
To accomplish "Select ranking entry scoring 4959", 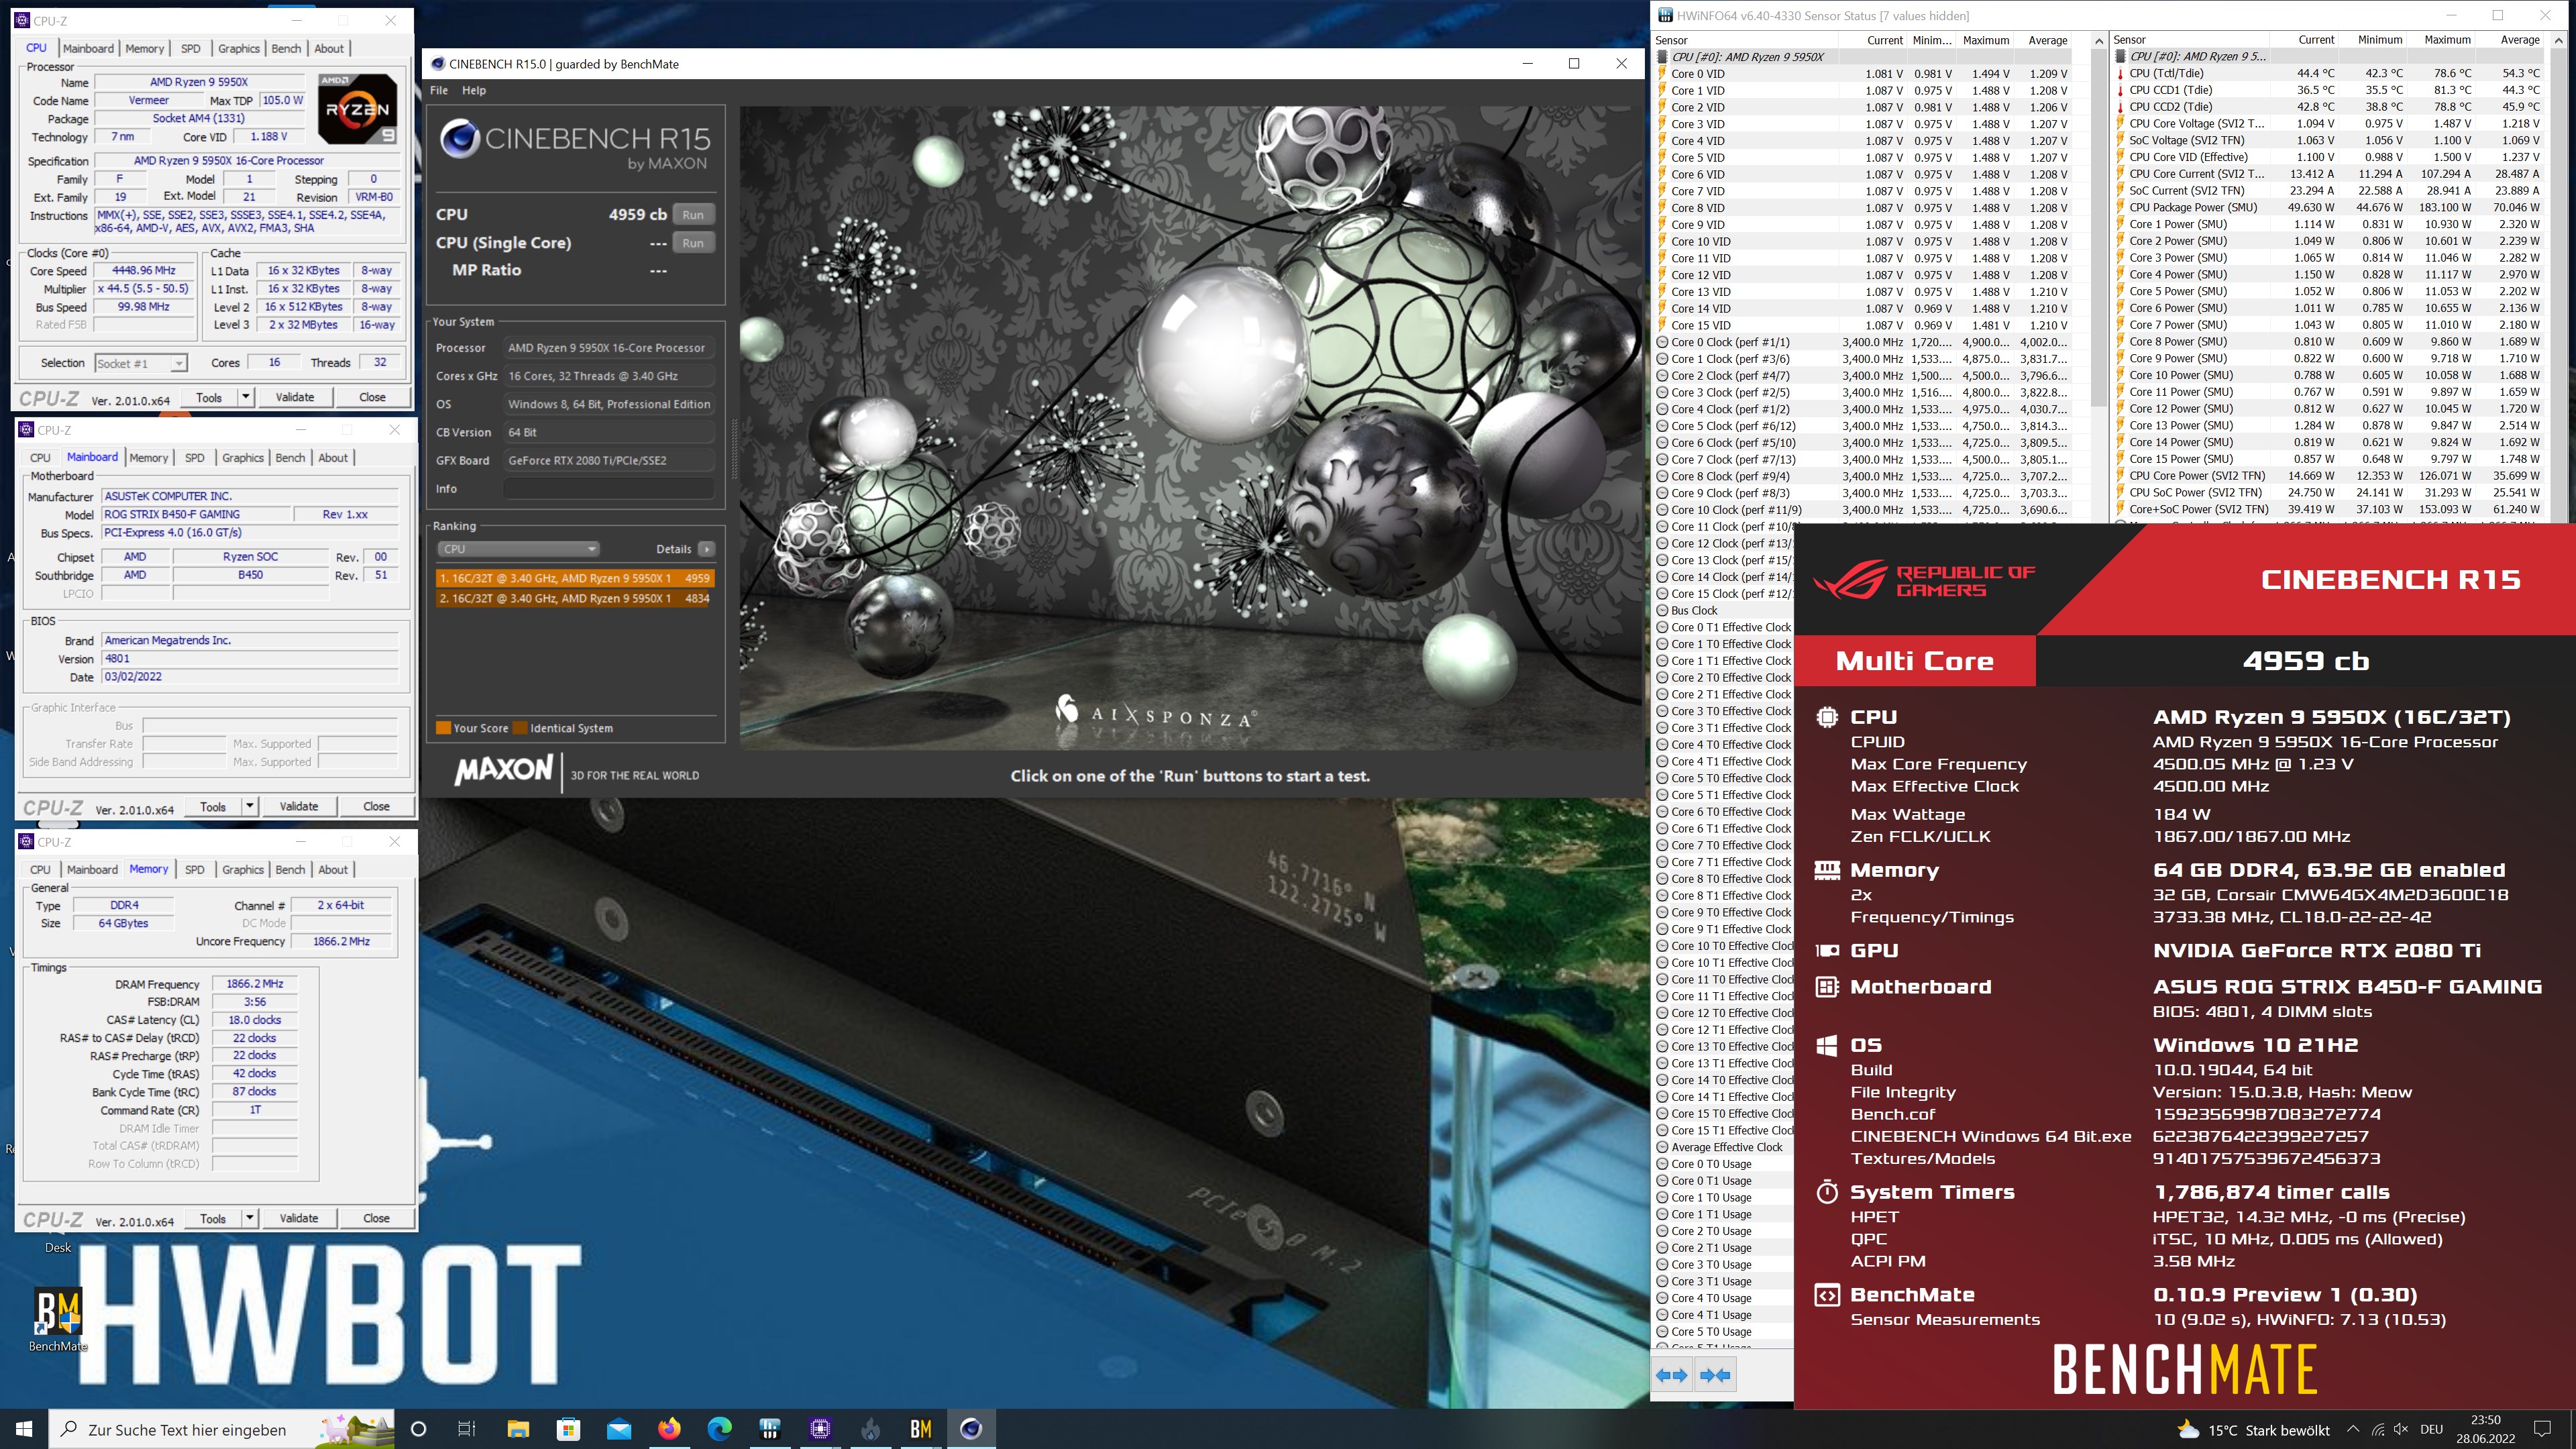I will coord(574,578).
